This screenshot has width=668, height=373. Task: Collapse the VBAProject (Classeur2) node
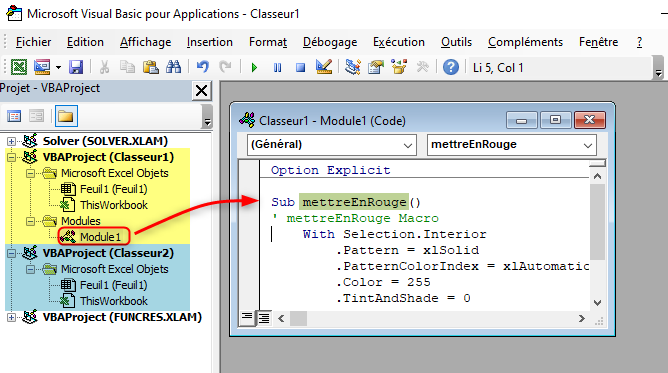click(x=12, y=253)
